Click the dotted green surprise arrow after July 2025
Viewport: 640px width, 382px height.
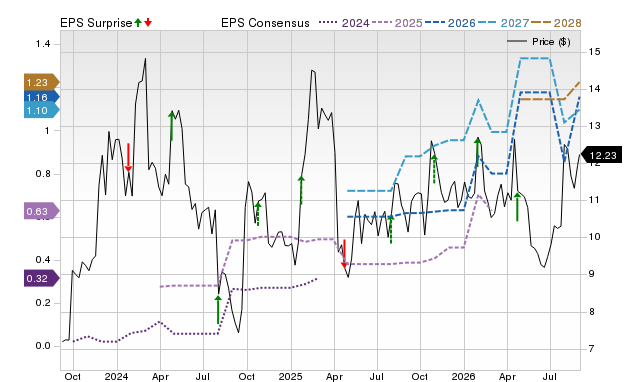pos(391,230)
